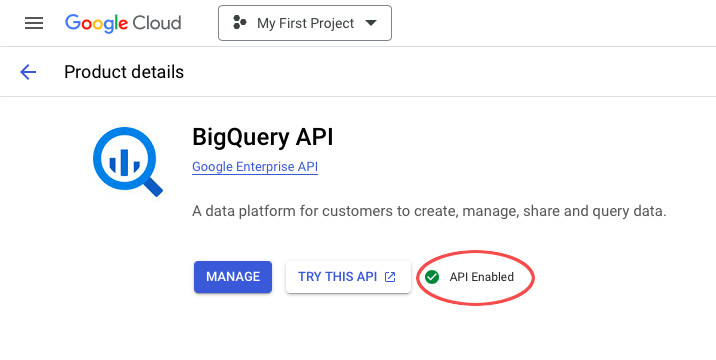Open the hamburger navigation menu

(x=34, y=23)
